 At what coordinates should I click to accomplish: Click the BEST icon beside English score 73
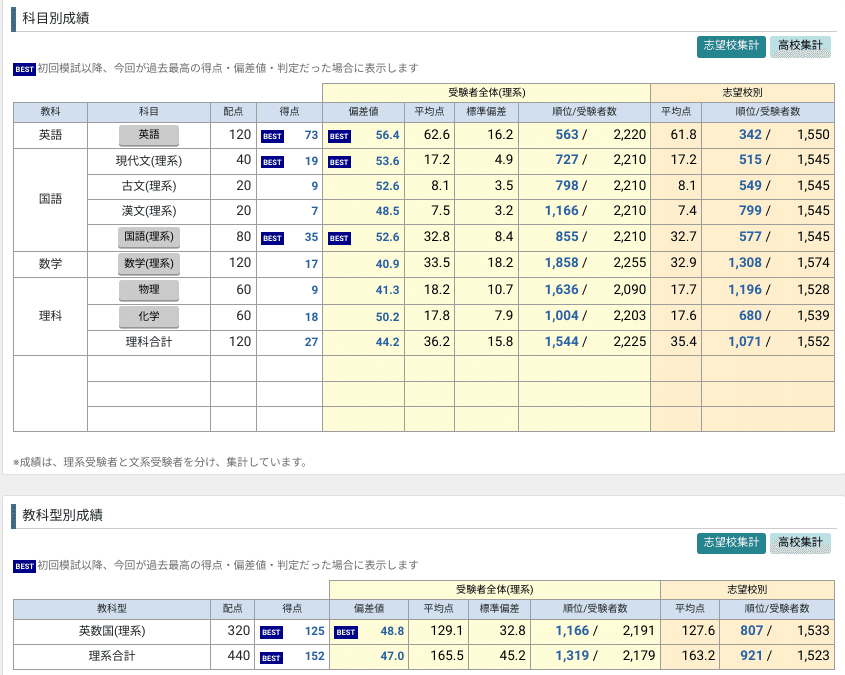point(272,136)
